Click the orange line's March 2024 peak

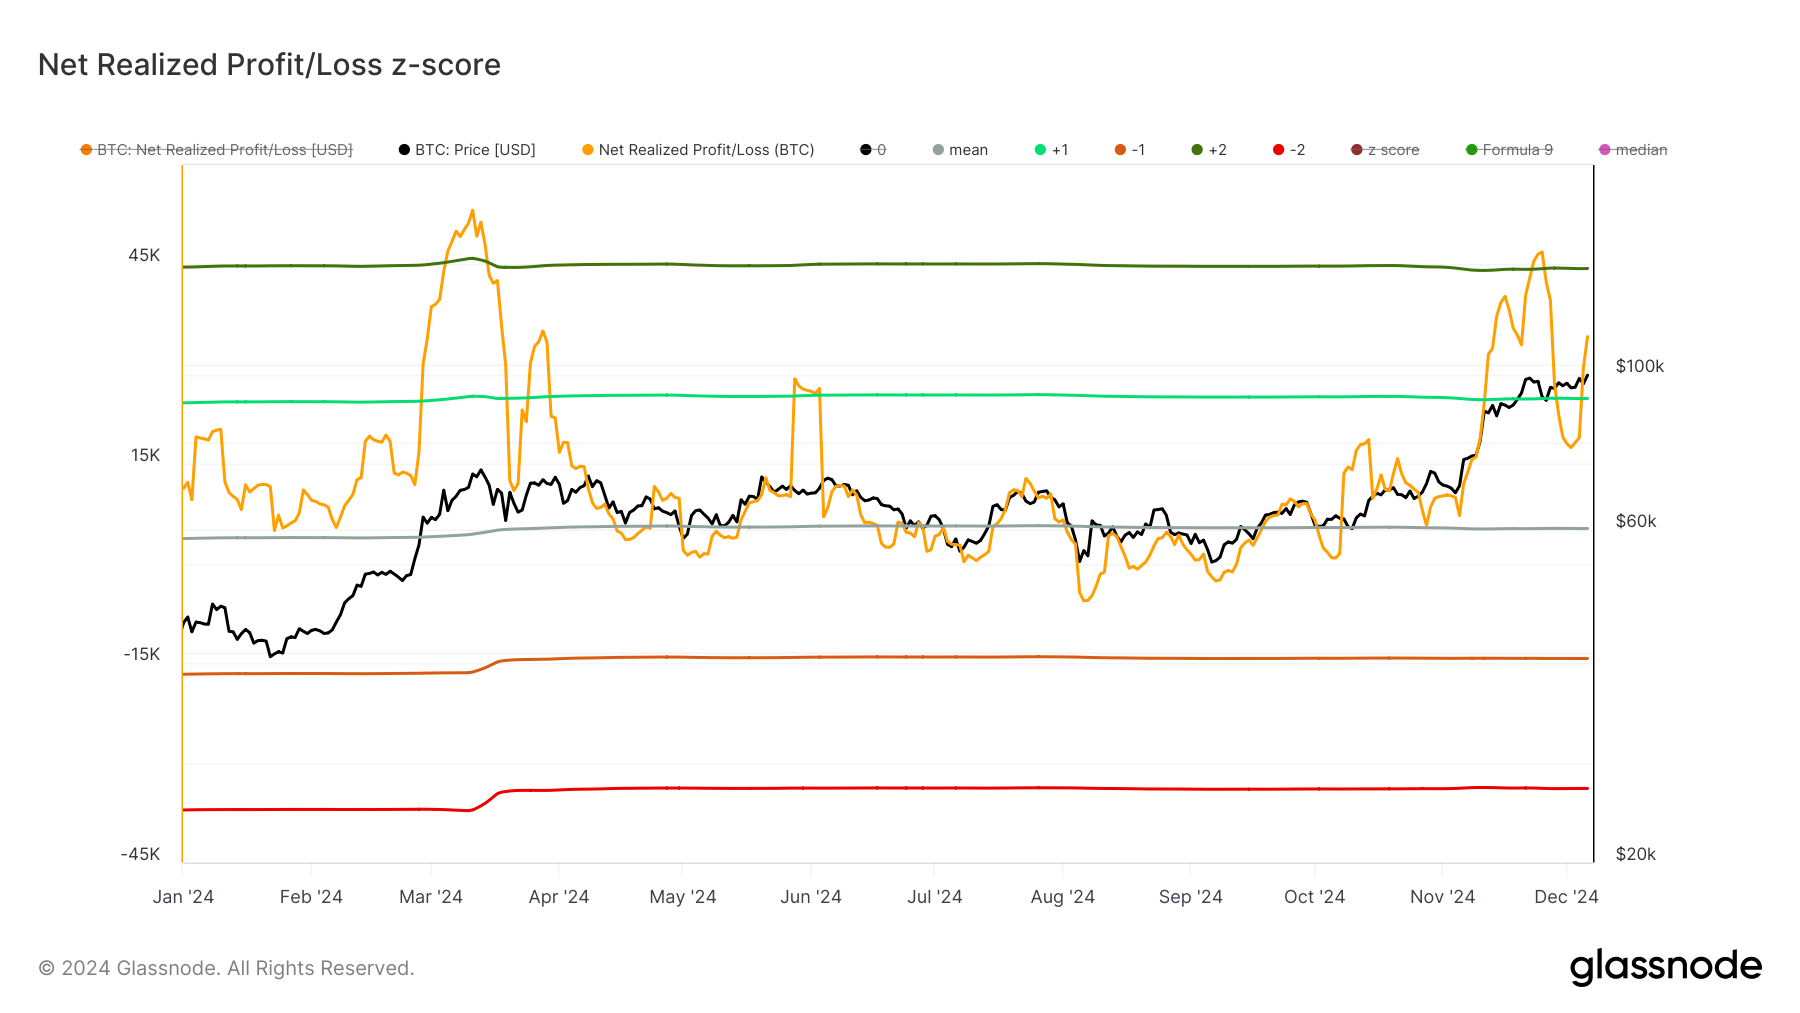471,211
